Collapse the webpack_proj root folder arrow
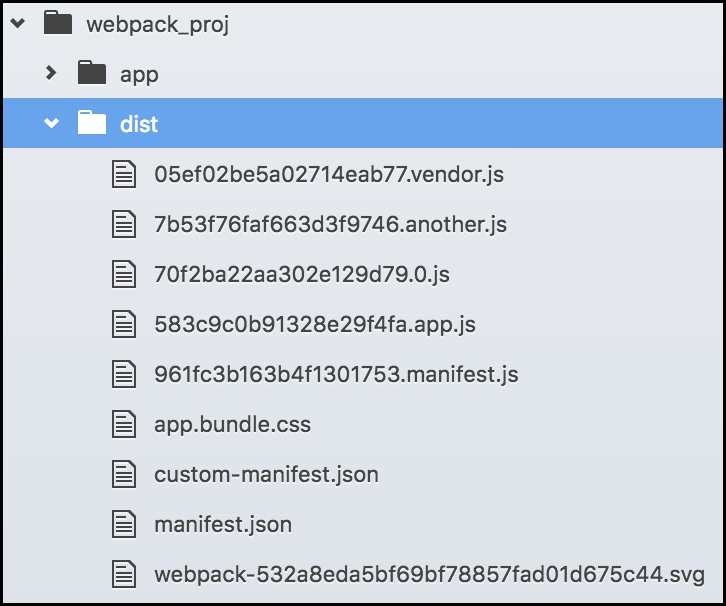 [x=17, y=24]
